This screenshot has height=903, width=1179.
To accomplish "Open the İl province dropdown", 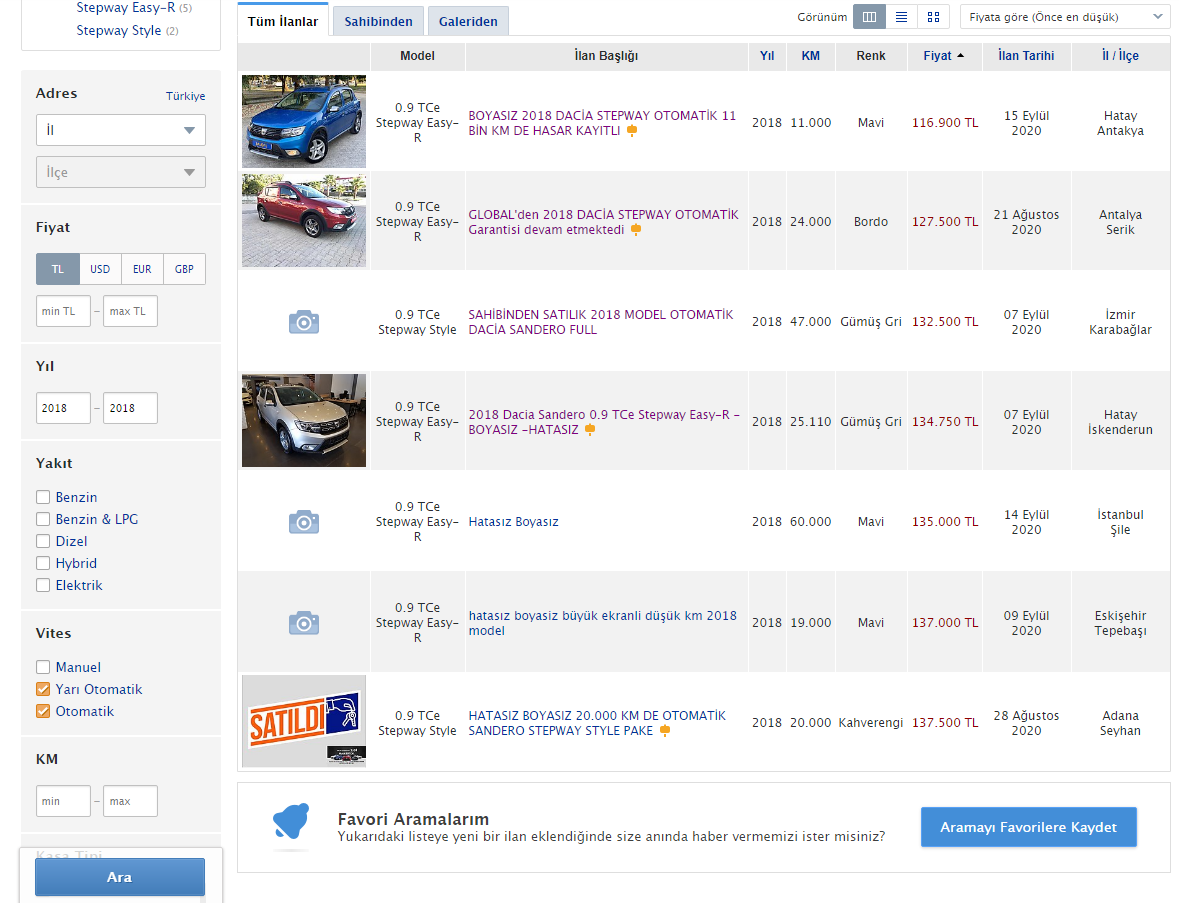I will tap(120, 130).
